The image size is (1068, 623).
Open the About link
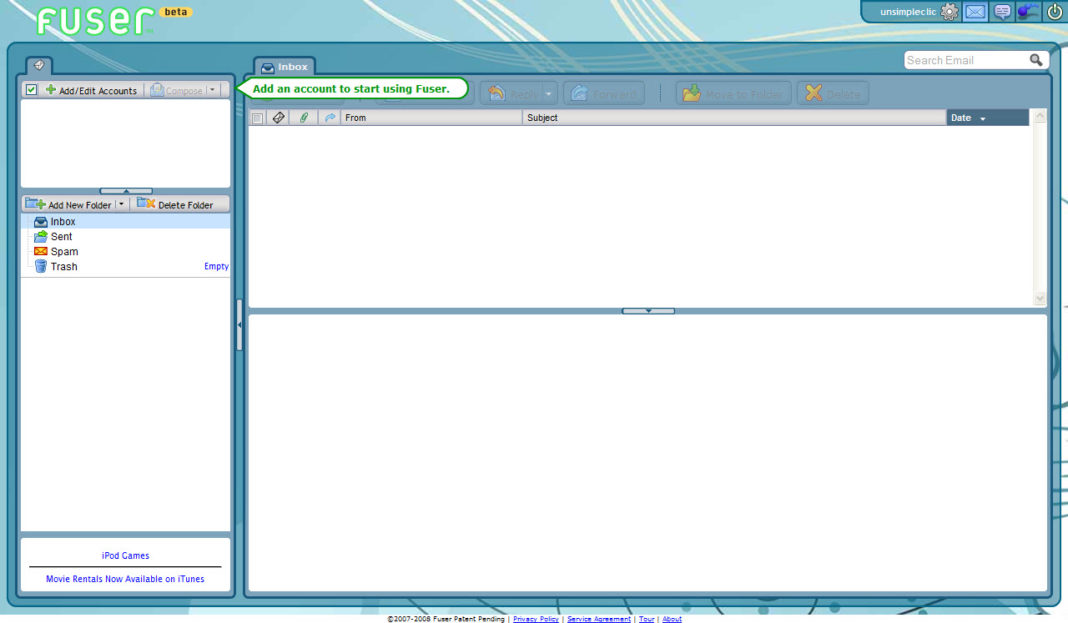click(672, 619)
